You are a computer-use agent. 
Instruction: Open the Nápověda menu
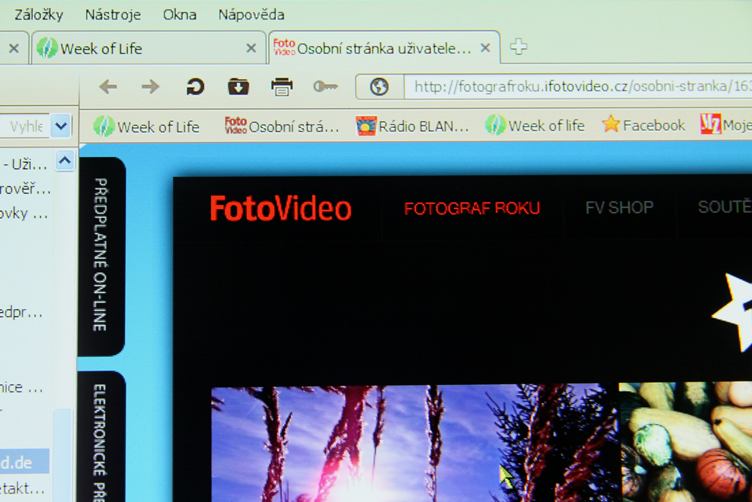pos(251,15)
